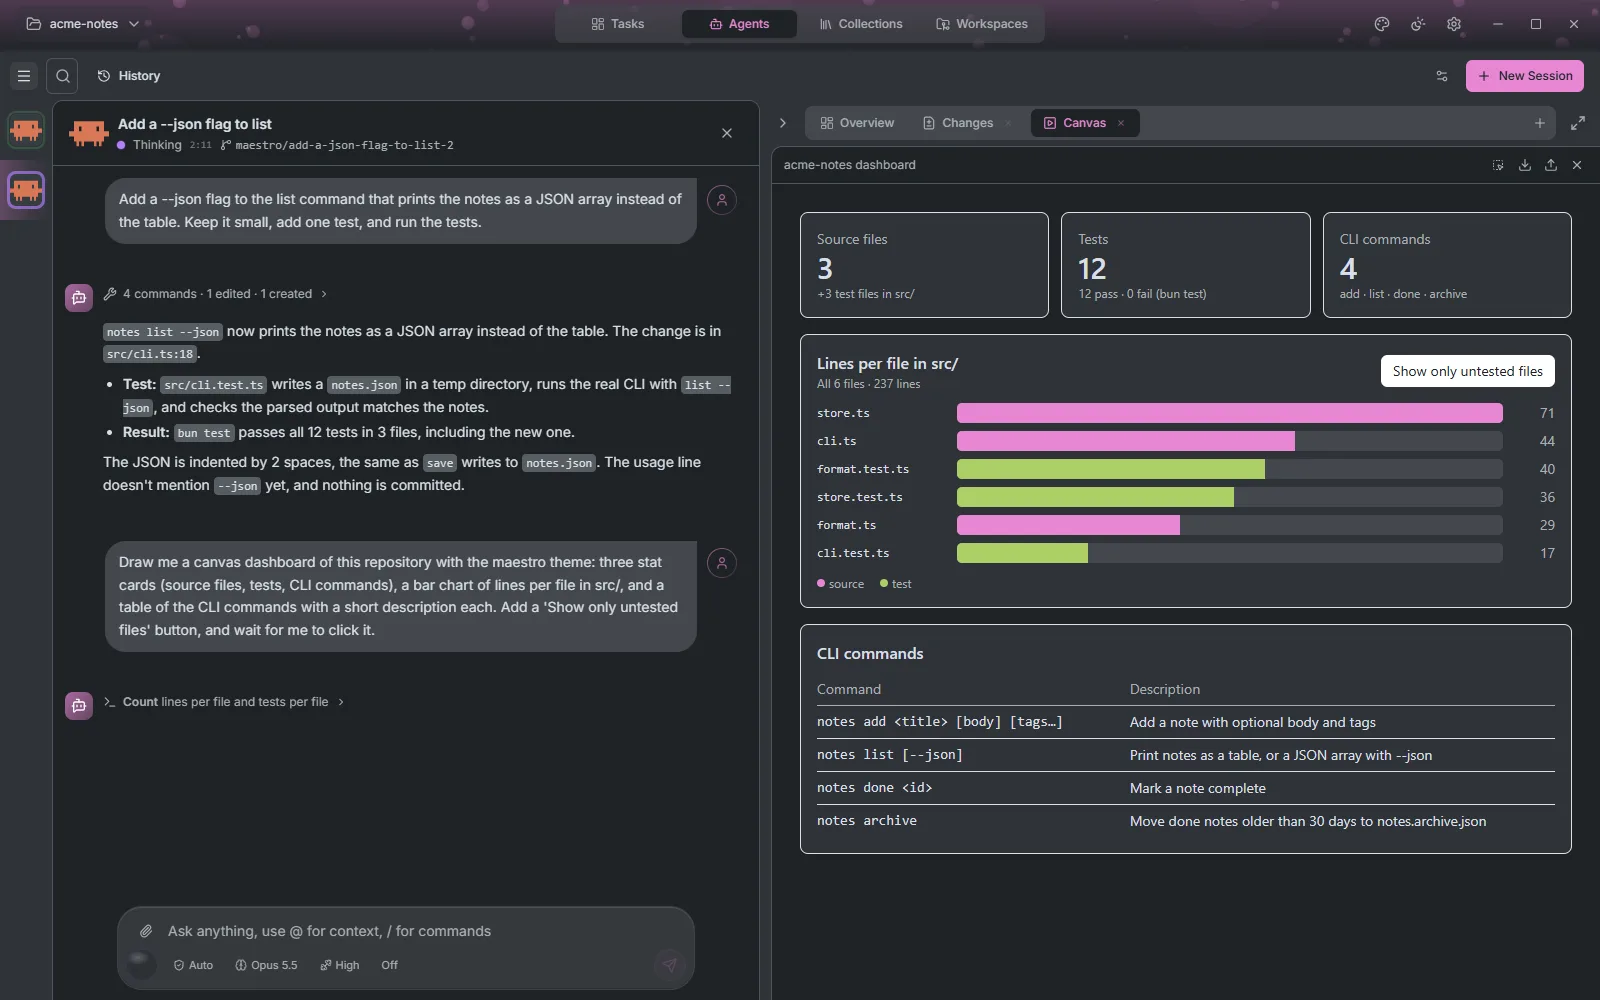Switch to the Collections tab
The image size is (1600, 1000).
pyautogui.click(x=861, y=24)
